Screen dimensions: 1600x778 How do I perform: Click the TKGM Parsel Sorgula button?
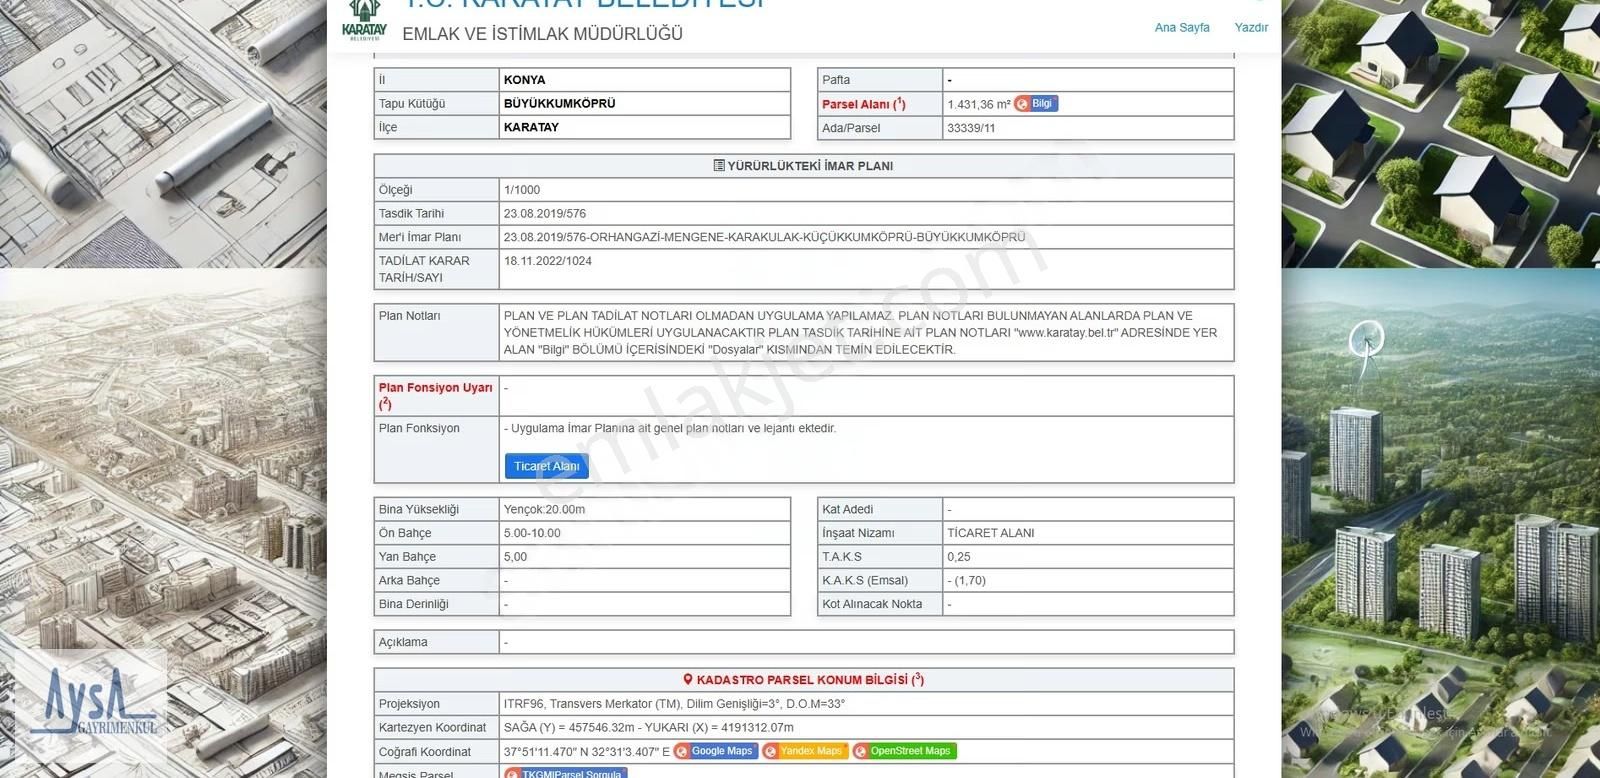tap(571, 773)
